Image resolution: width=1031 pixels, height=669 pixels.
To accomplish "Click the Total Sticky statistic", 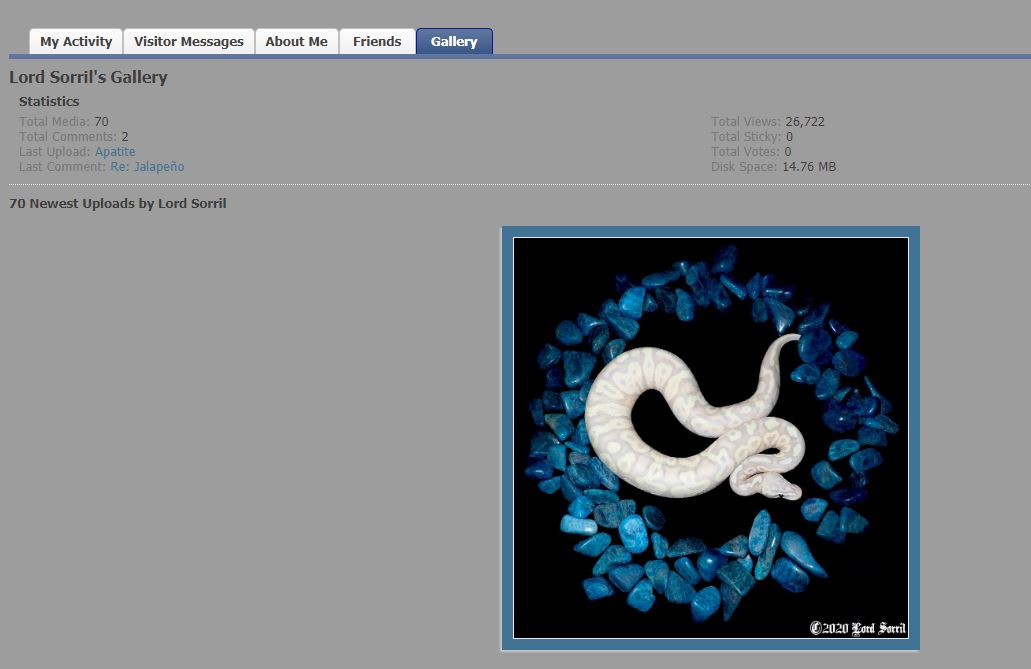I will (x=751, y=137).
